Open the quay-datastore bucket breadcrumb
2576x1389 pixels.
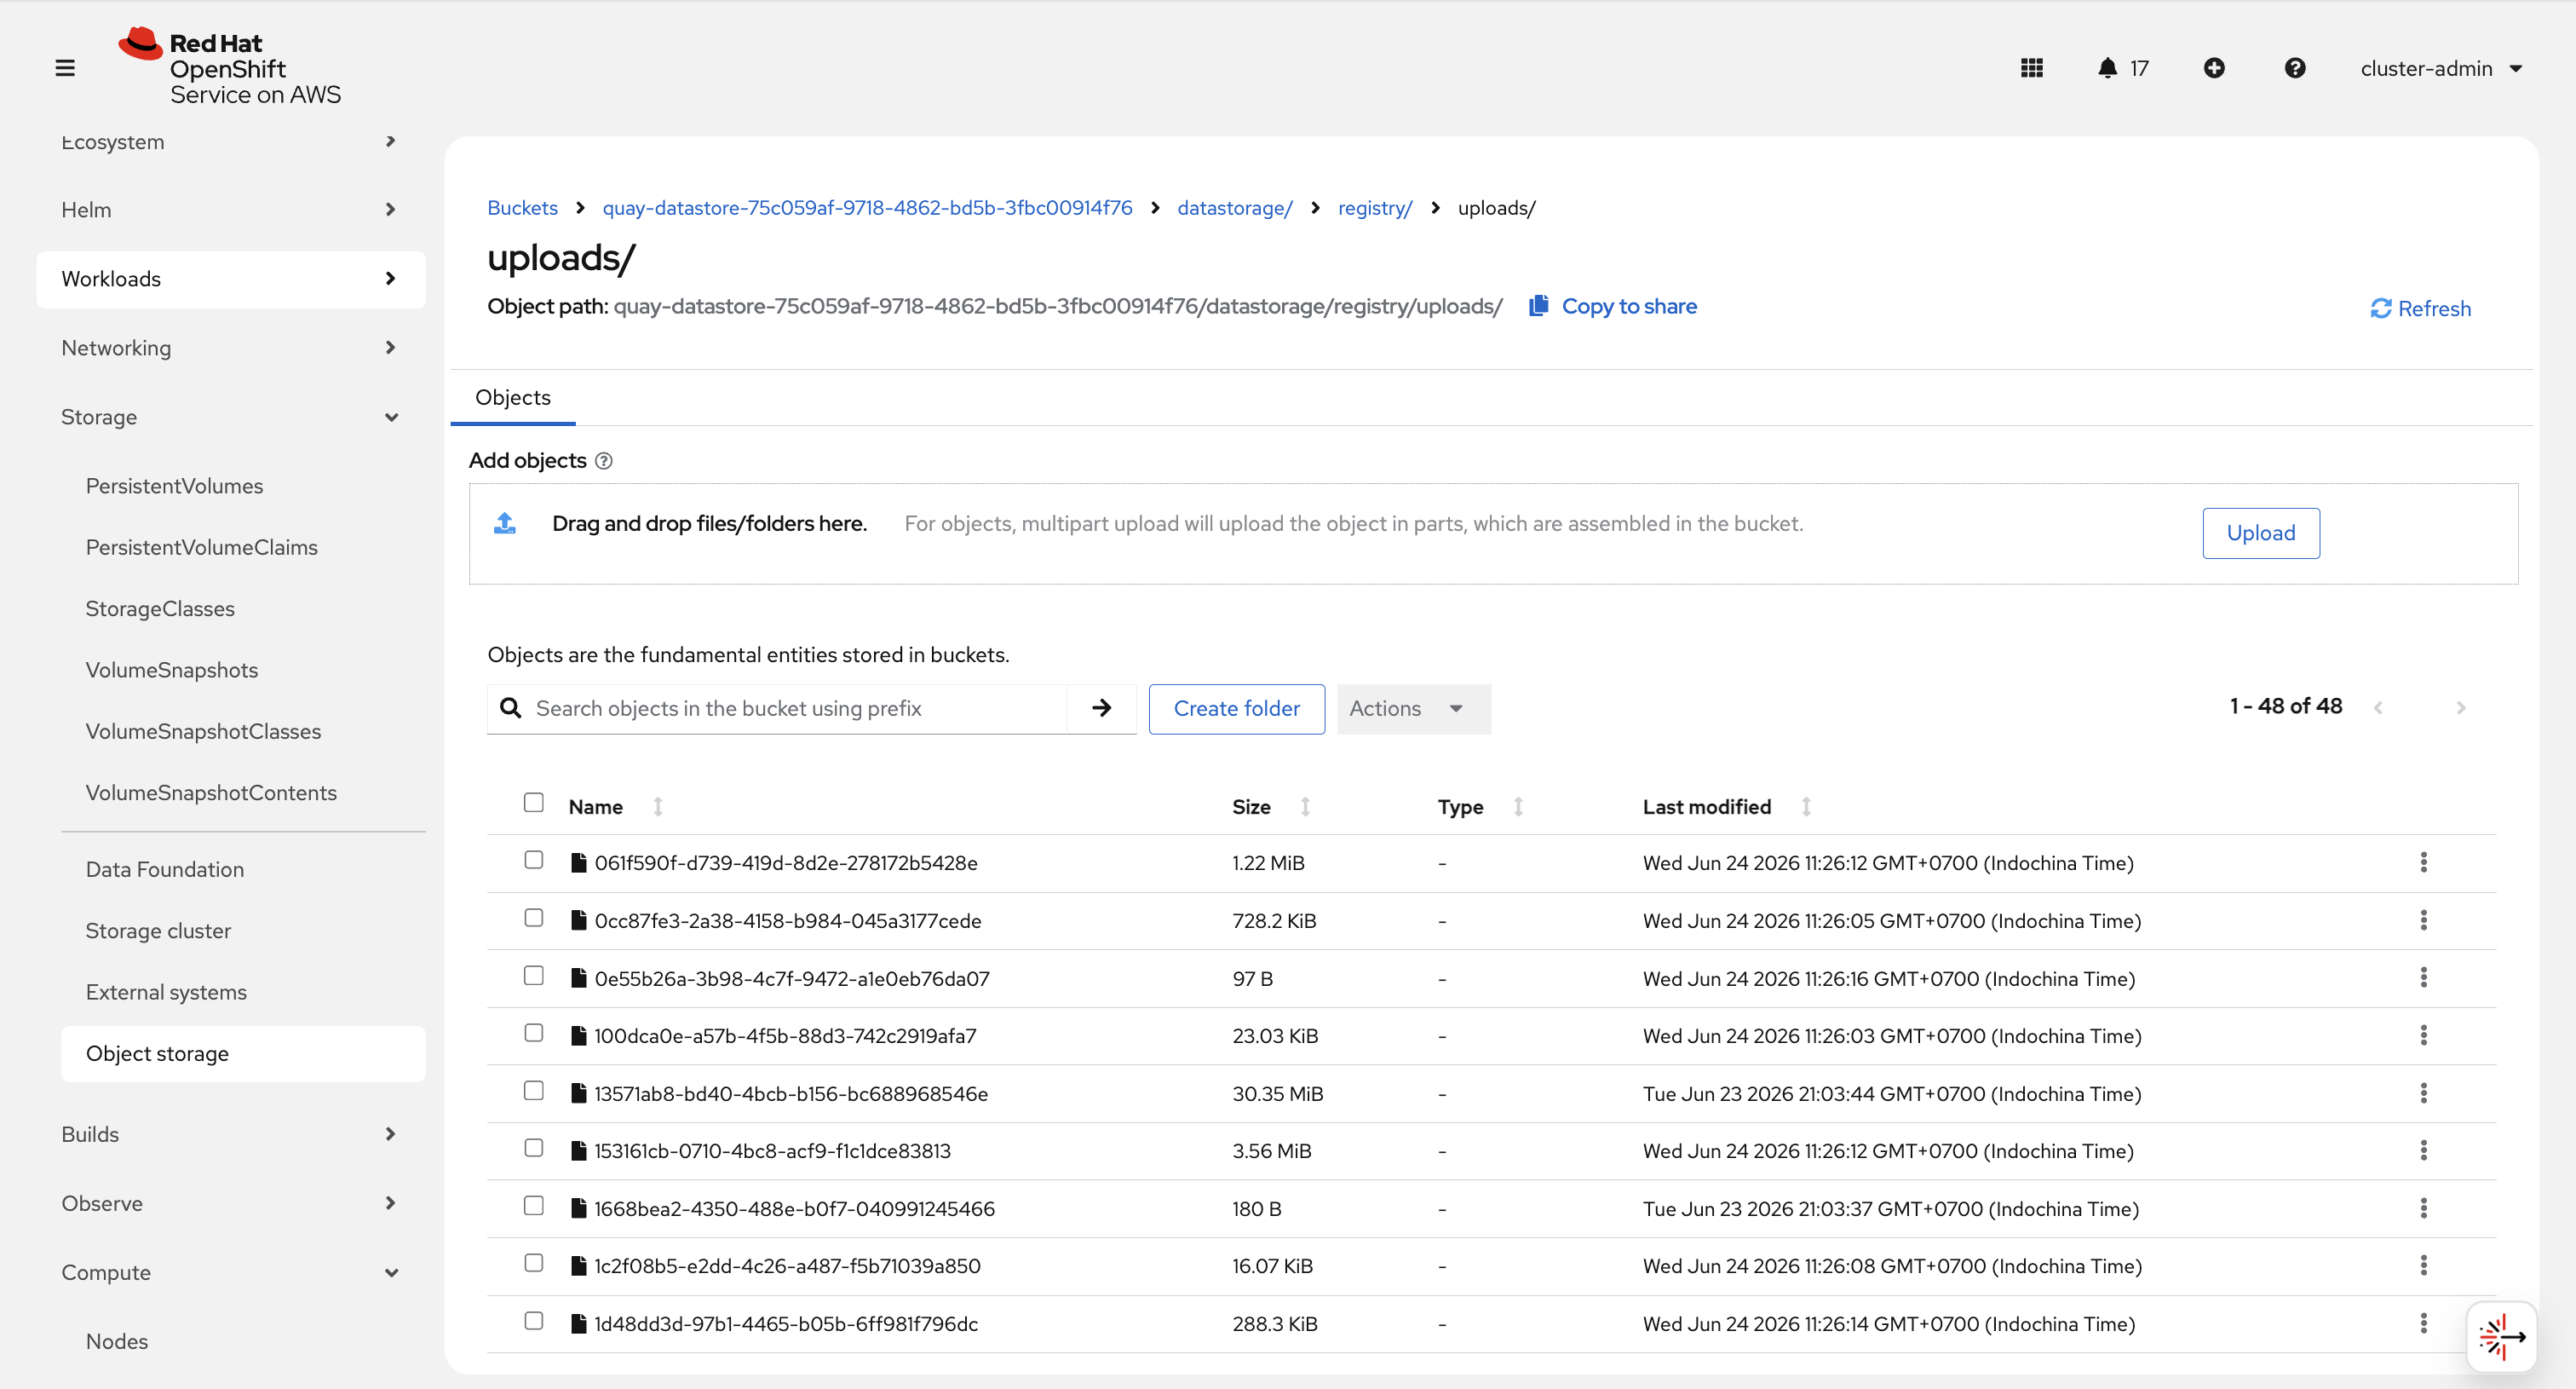[x=867, y=207]
